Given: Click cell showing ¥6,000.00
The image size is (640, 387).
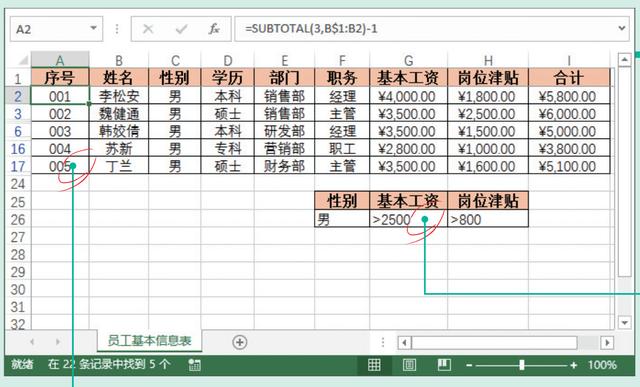Looking at the screenshot, I should (569, 113).
